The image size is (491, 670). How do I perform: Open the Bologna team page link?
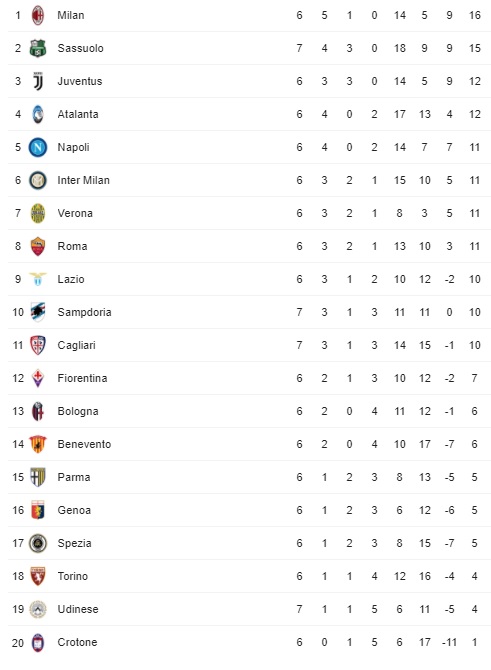pos(78,411)
